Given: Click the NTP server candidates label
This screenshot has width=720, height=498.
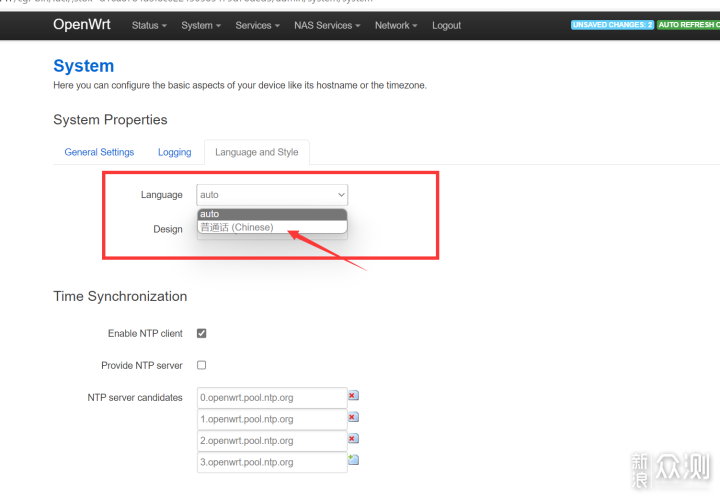Looking at the screenshot, I should pyautogui.click(x=135, y=397).
